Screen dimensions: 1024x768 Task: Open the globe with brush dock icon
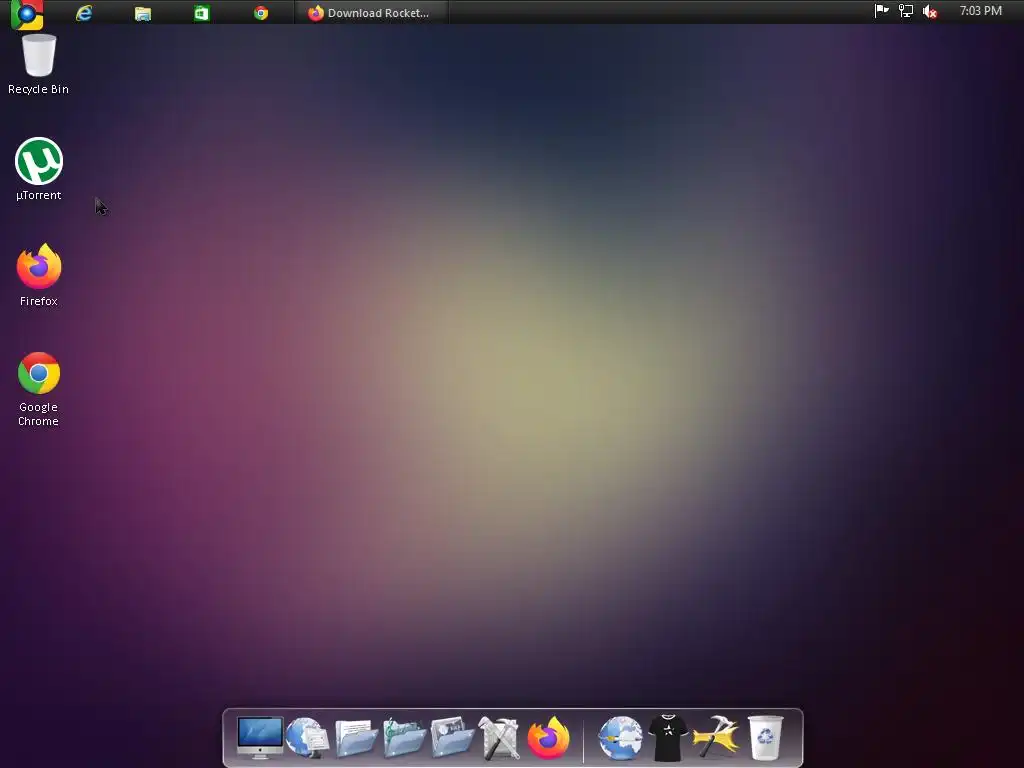pyautogui.click(x=620, y=738)
